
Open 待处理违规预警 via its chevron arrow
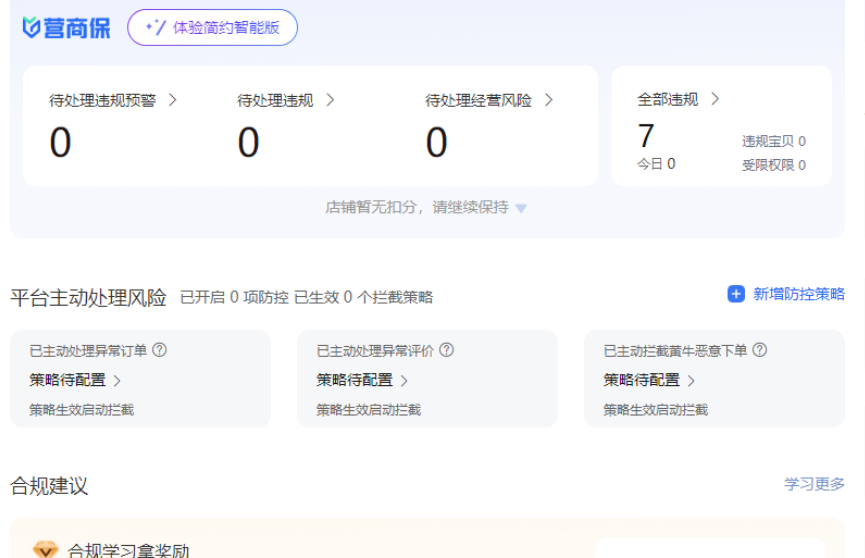point(173,100)
